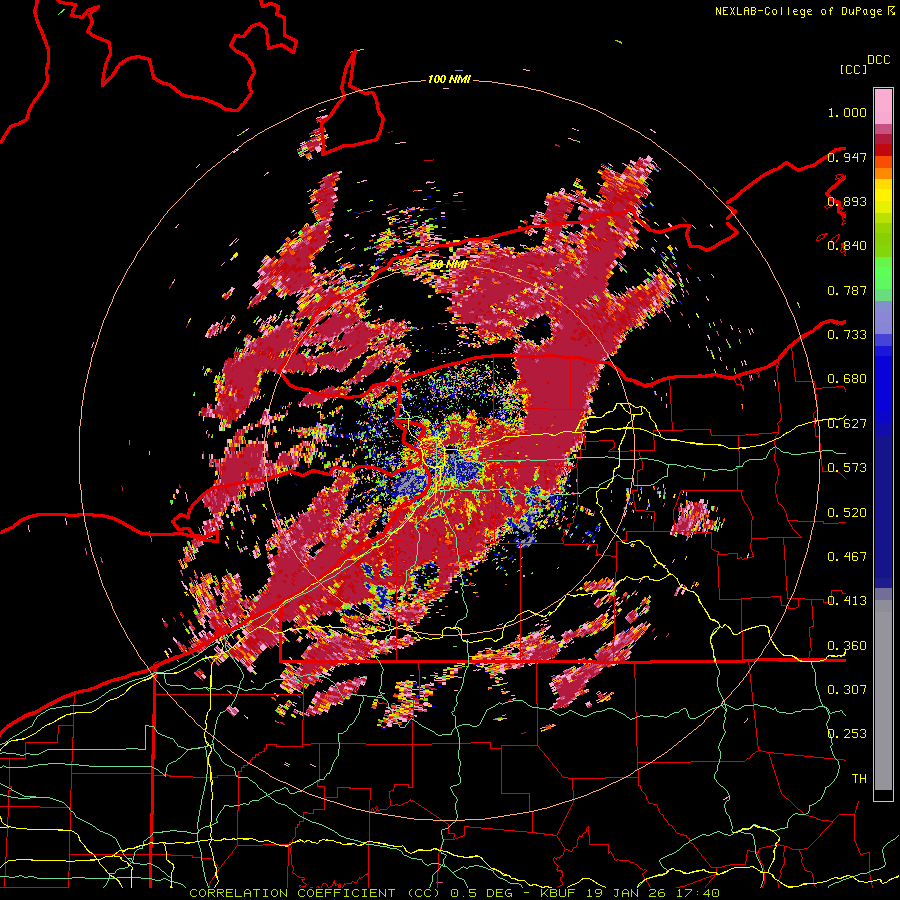Select the 50 NMI range ring label

pyautogui.click(x=448, y=265)
